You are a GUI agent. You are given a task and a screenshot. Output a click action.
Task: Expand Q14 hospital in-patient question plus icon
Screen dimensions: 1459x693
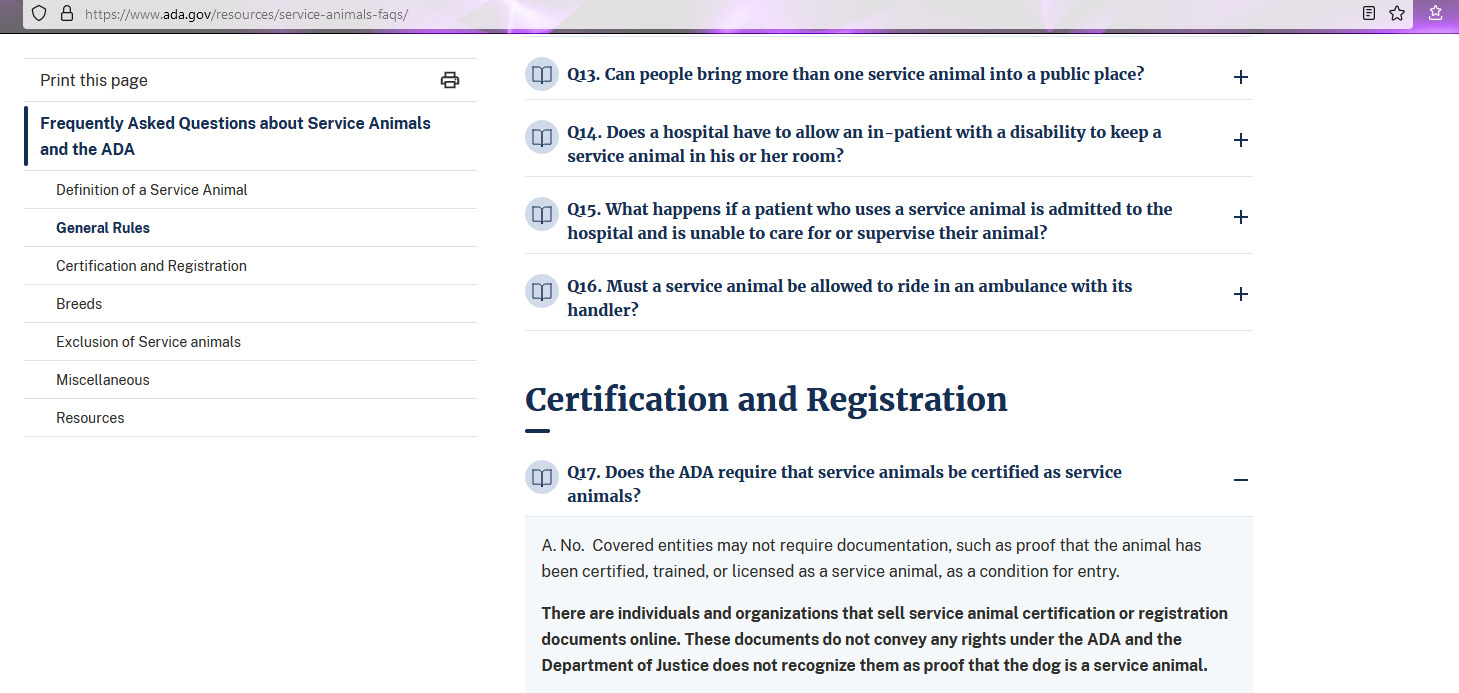(x=1240, y=140)
